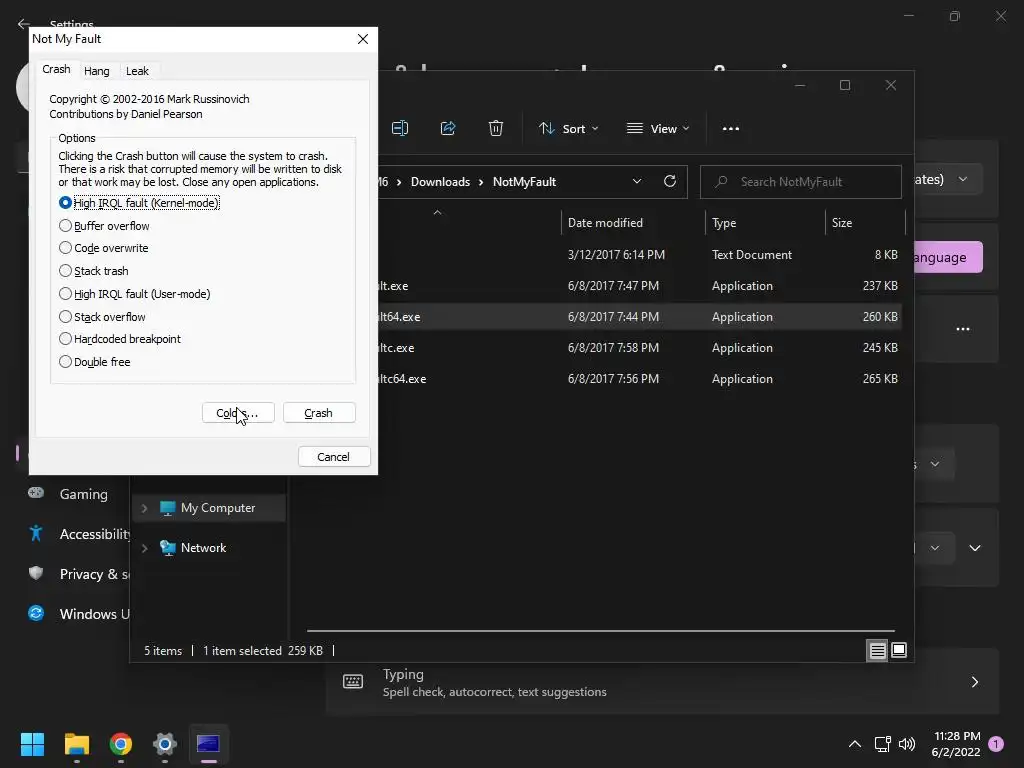Image resolution: width=1024 pixels, height=768 pixels.
Task: Click the Search NotMyFault field
Action: pyautogui.click(x=801, y=182)
